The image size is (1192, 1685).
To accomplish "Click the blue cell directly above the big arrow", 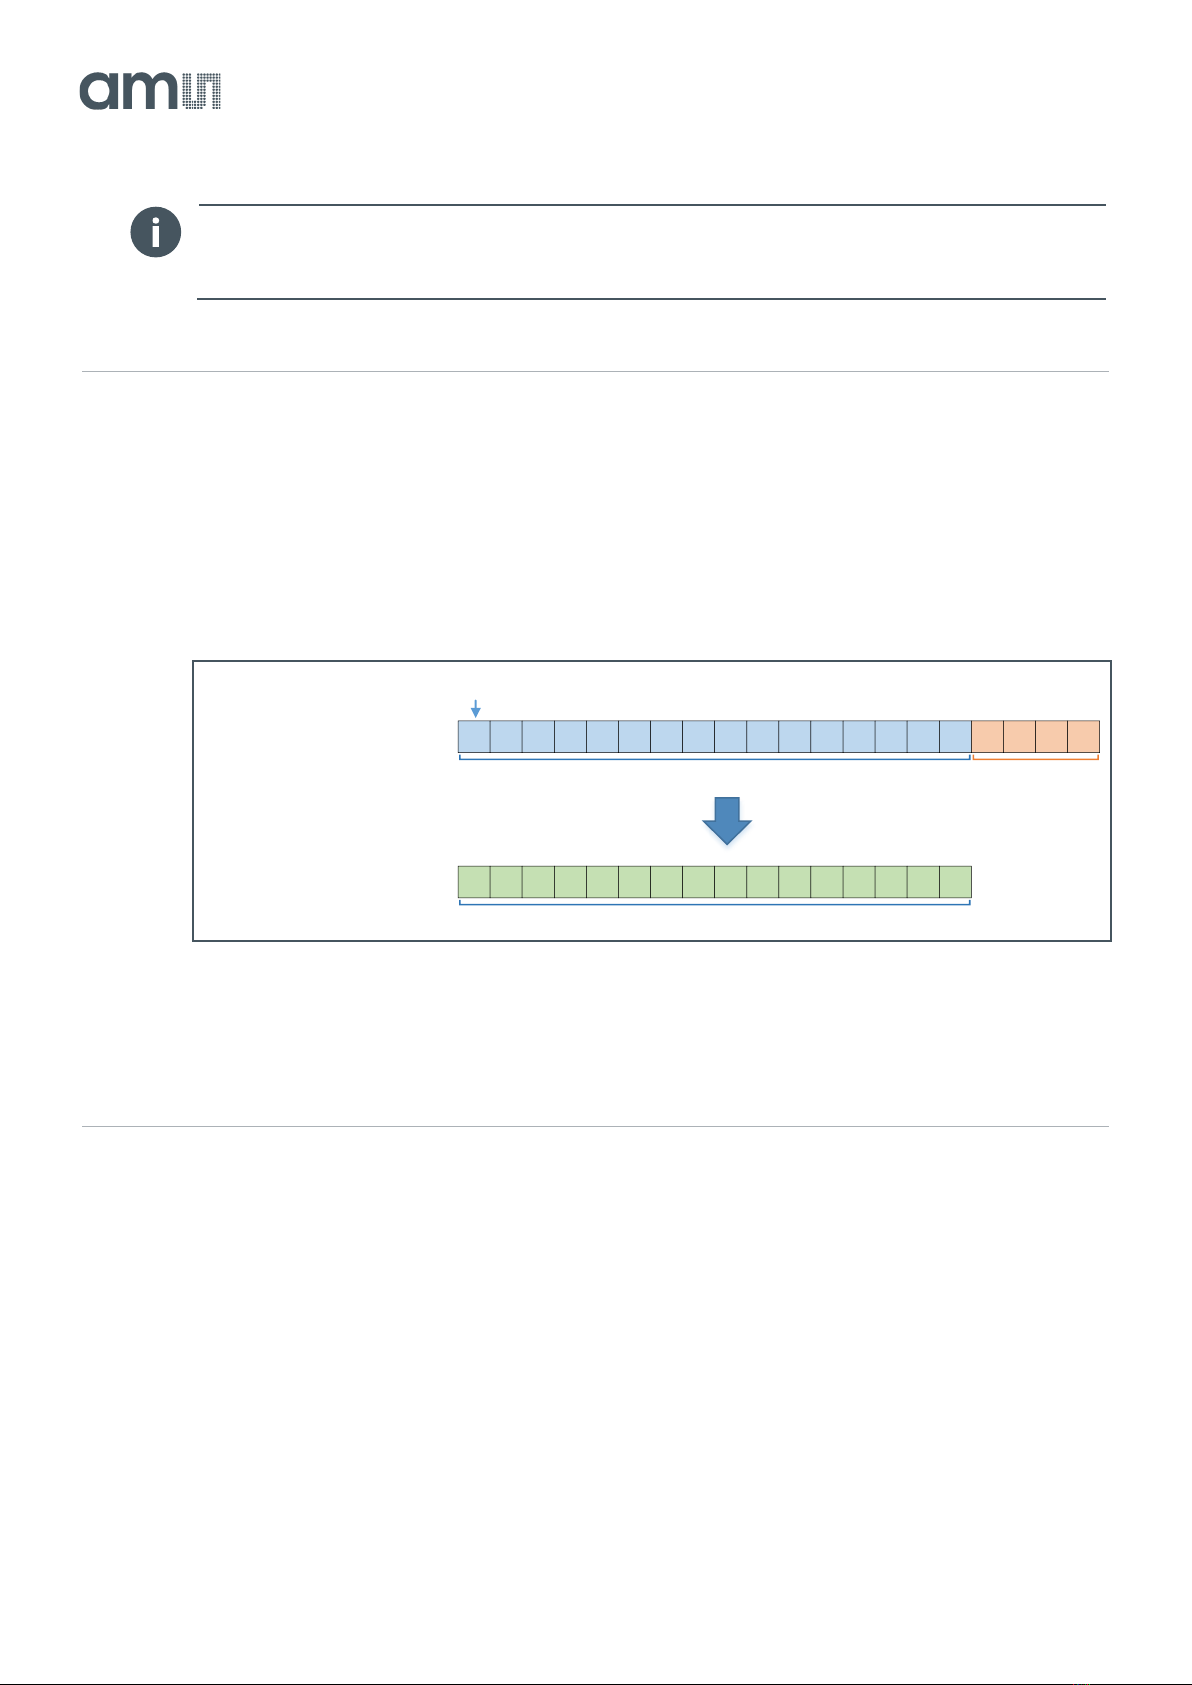I will pyautogui.click(x=730, y=737).
